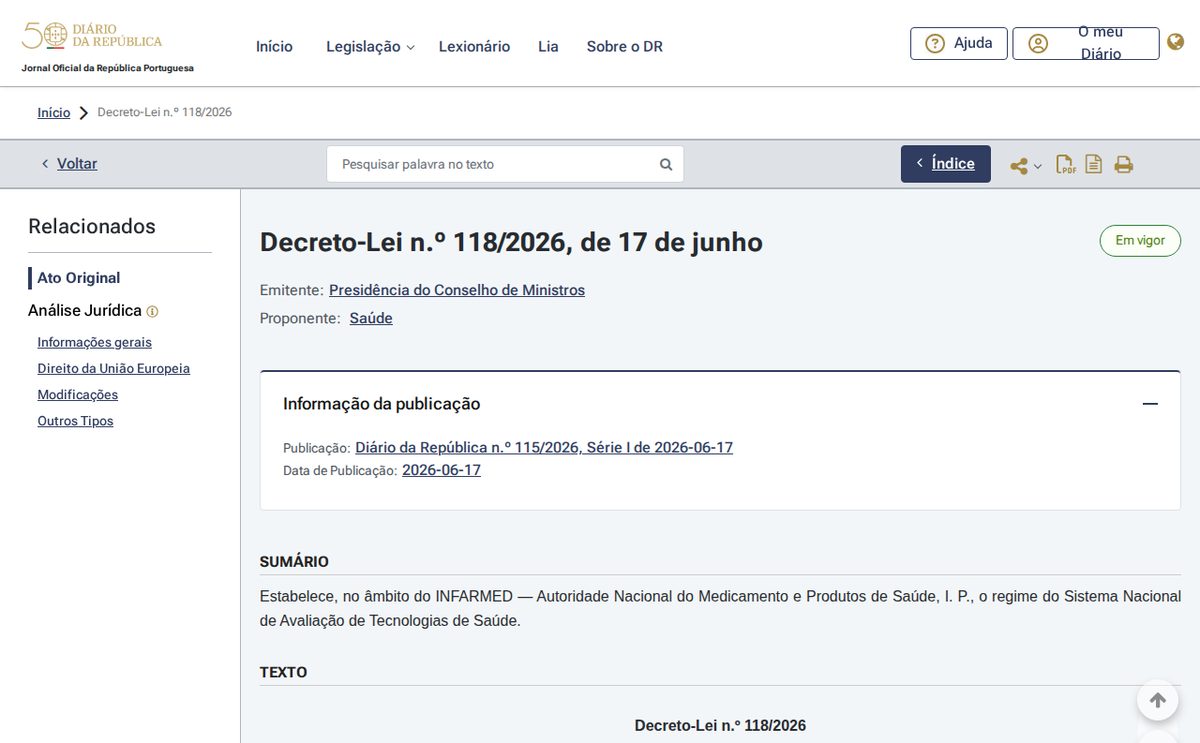Open Modificações sidebar link
1200x743 pixels.
click(77, 394)
